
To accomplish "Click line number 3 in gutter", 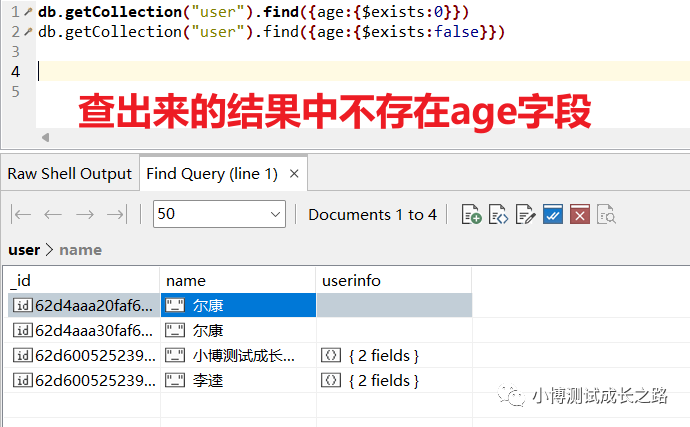I will (15, 52).
